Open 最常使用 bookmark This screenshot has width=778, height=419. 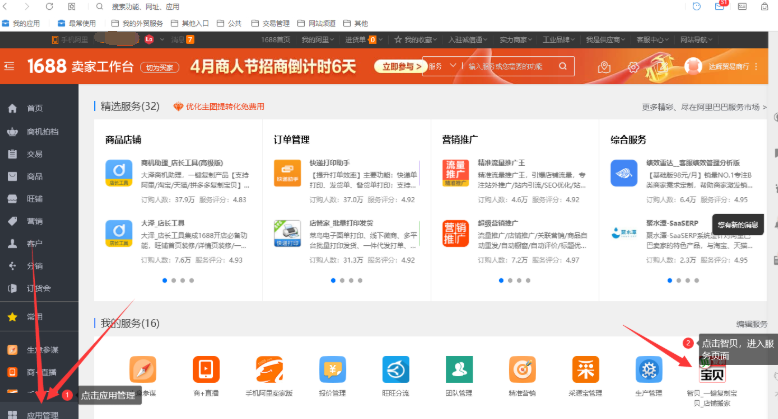(x=77, y=23)
